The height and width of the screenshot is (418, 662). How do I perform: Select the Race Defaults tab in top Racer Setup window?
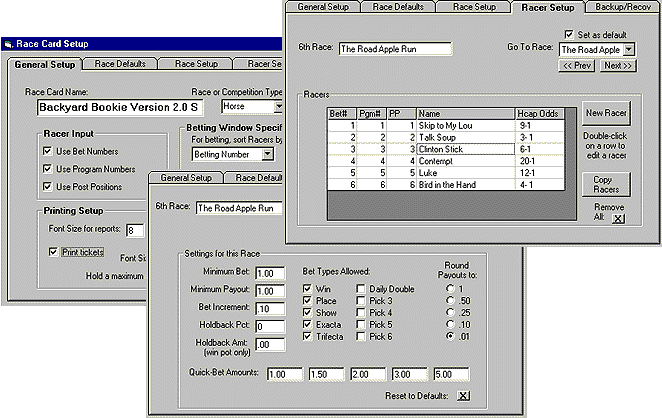tap(398, 7)
